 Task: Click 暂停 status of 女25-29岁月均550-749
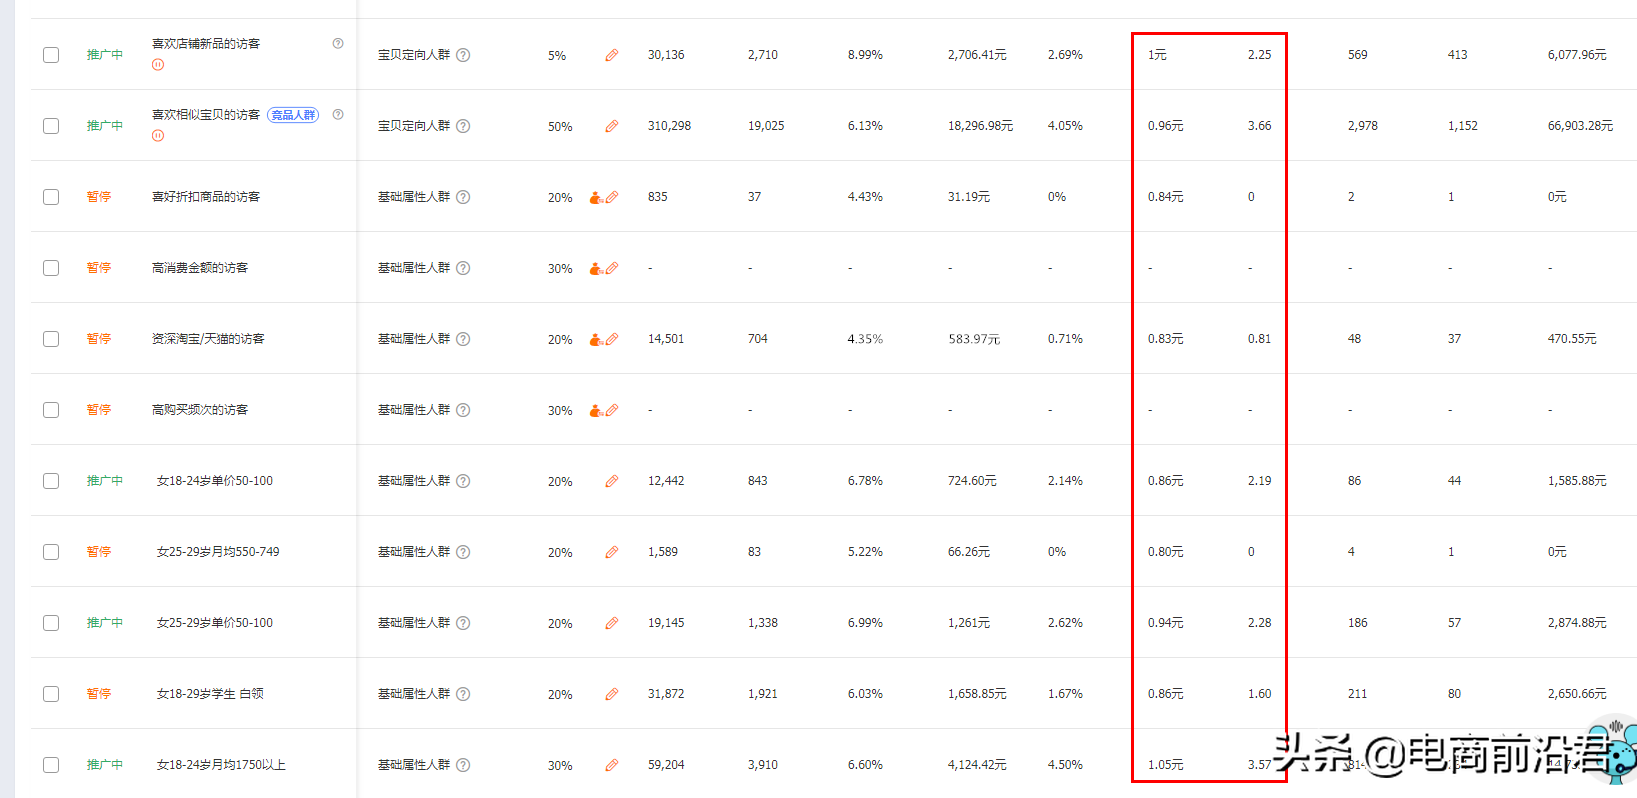pyautogui.click(x=99, y=552)
